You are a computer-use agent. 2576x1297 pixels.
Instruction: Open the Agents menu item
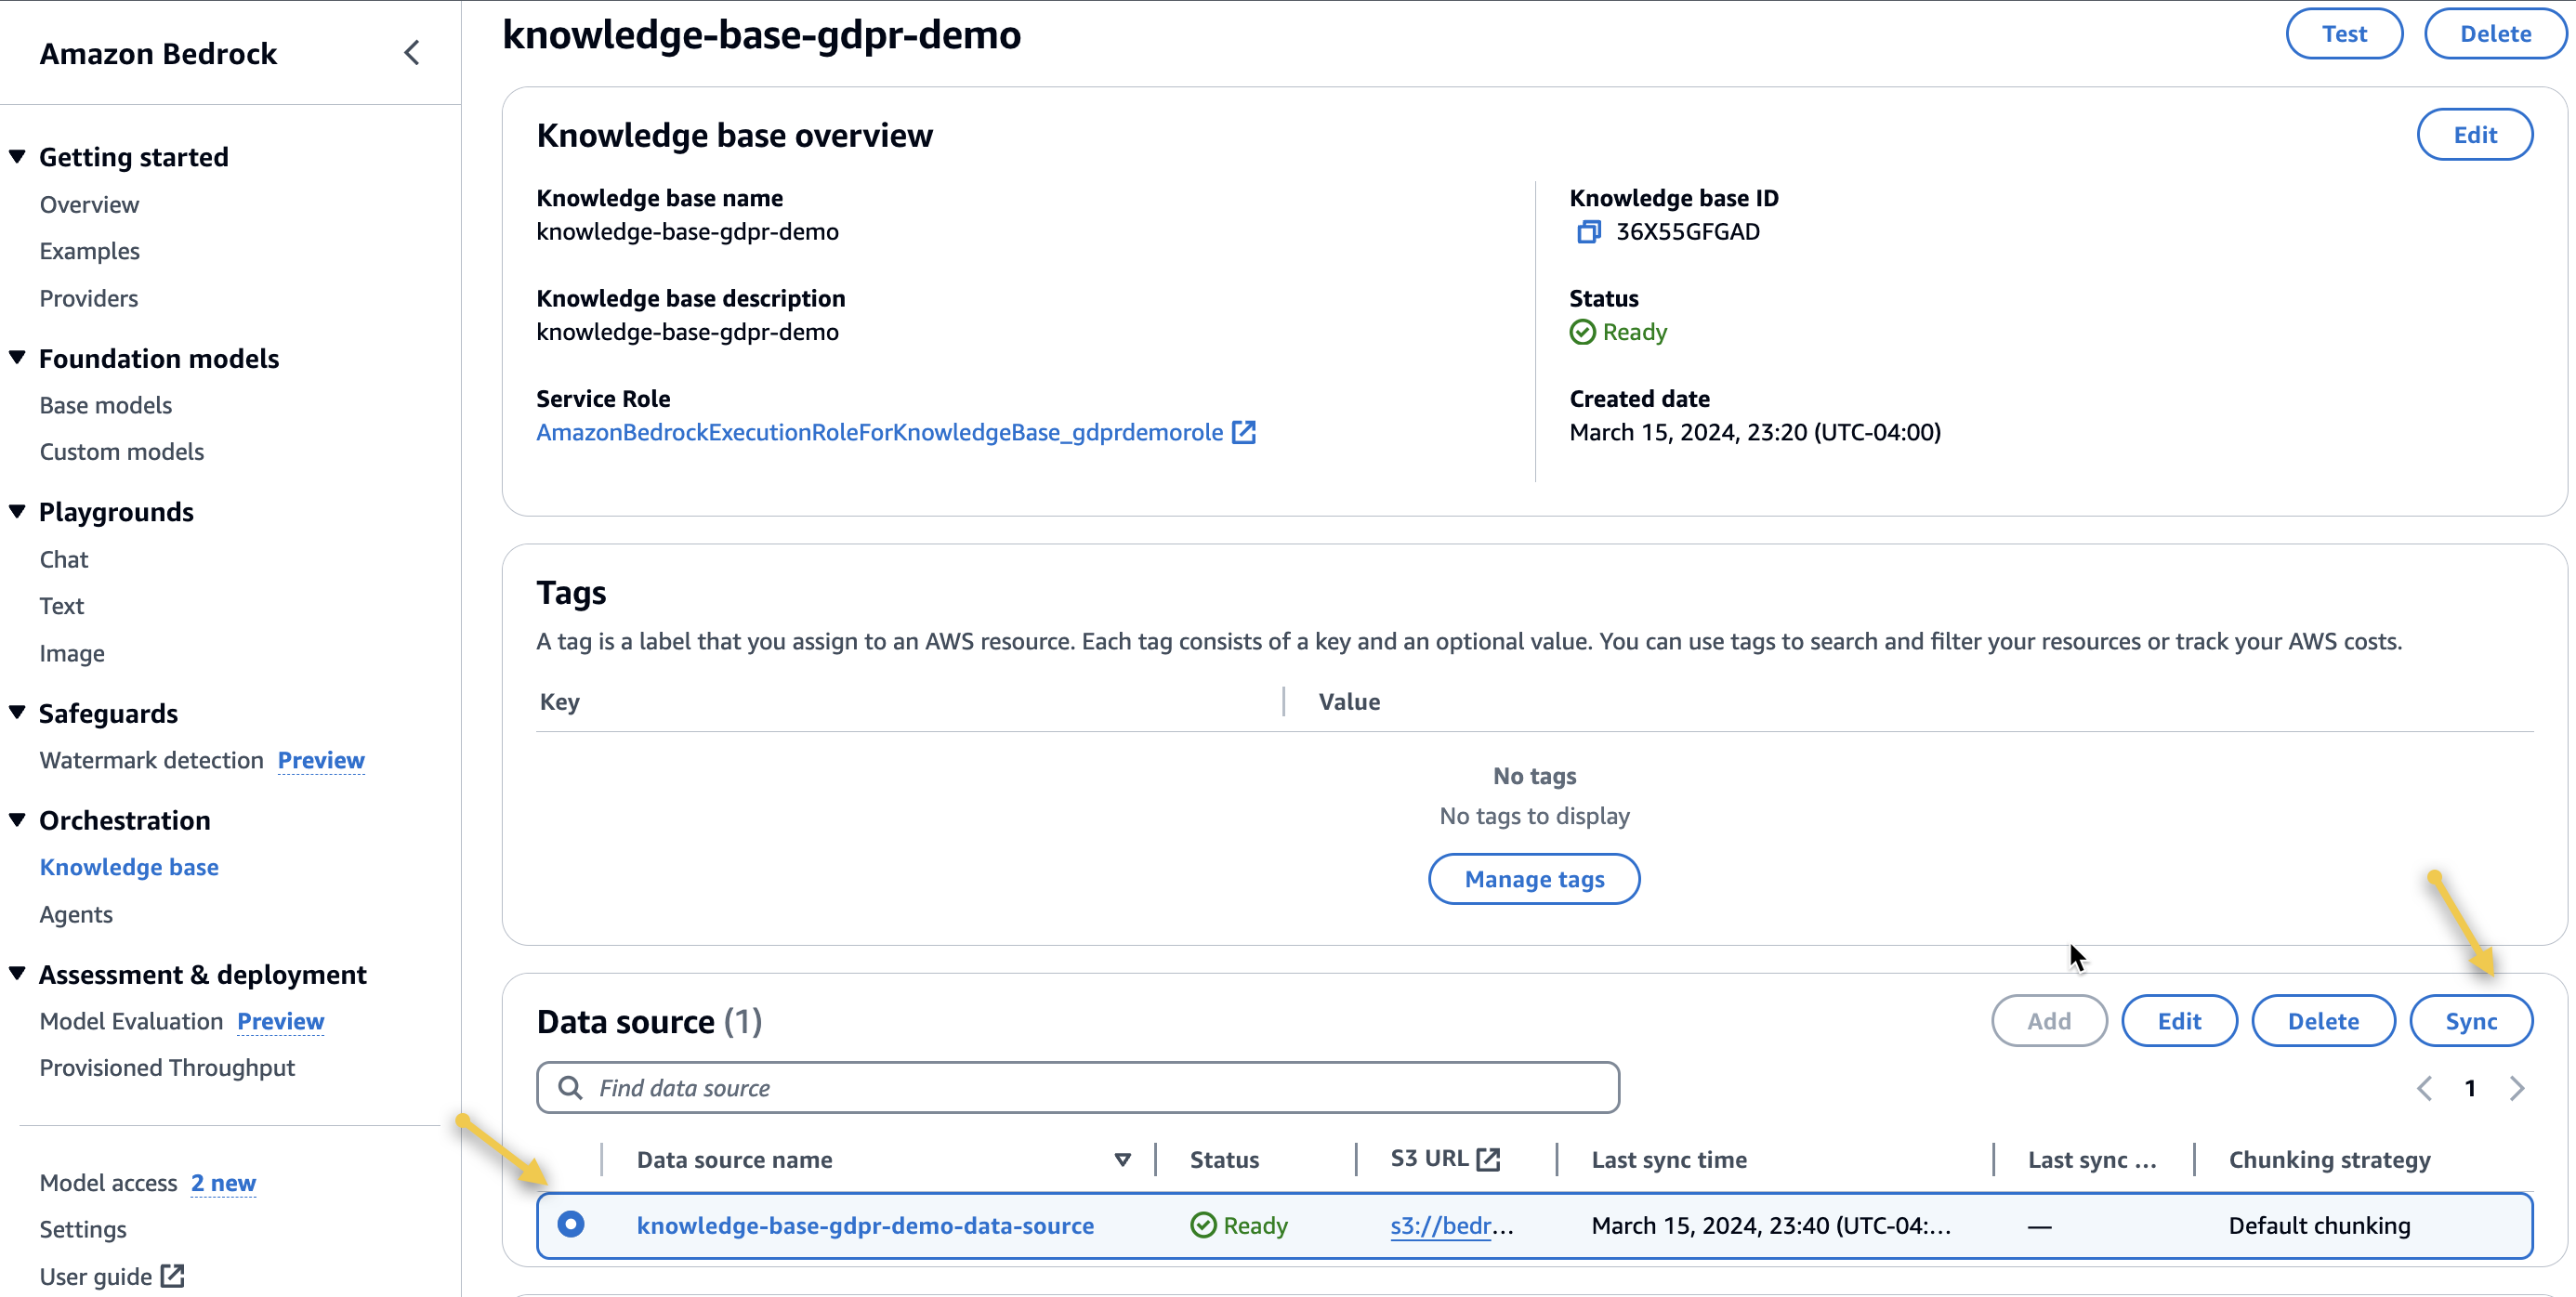point(76,914)
